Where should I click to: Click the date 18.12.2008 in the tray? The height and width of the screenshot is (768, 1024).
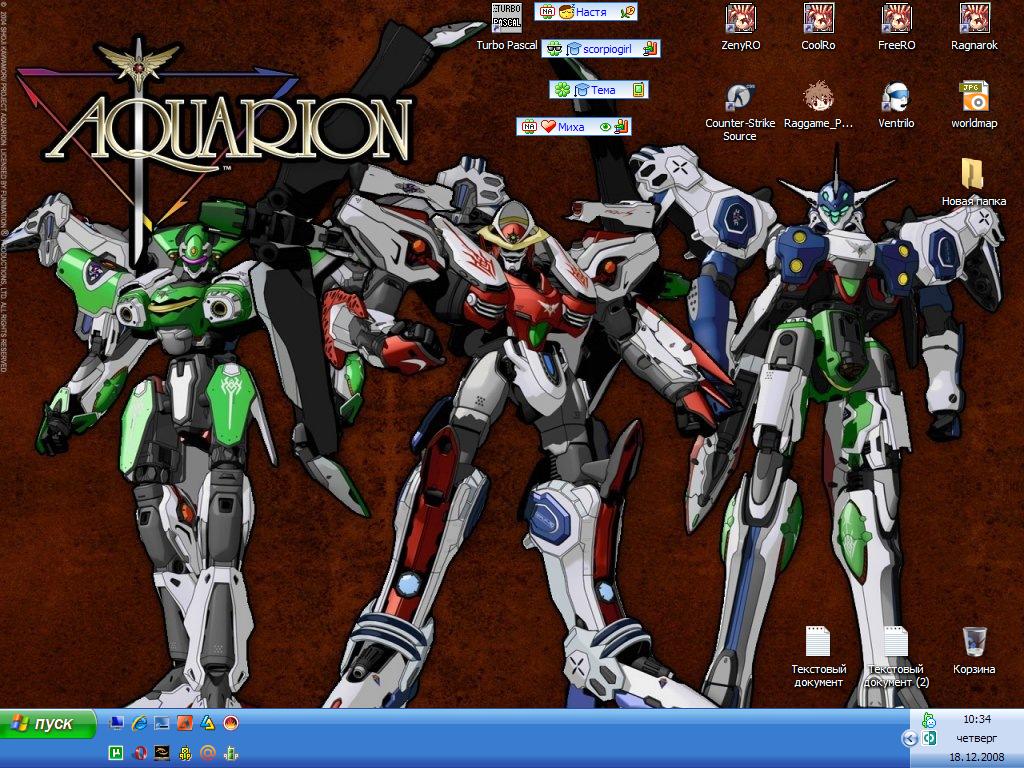(x=977, y=757)
